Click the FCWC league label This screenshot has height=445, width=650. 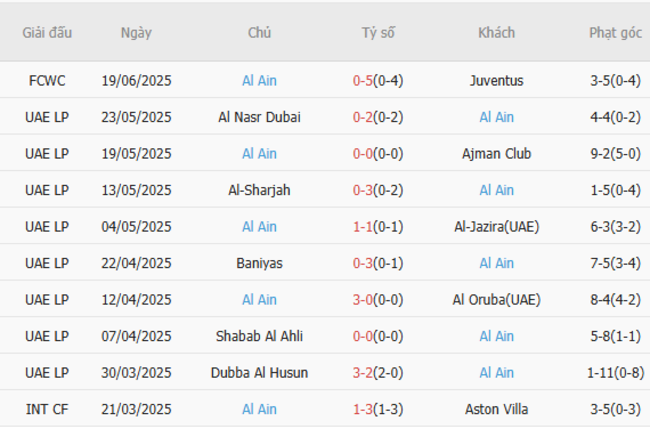(47, 80)
